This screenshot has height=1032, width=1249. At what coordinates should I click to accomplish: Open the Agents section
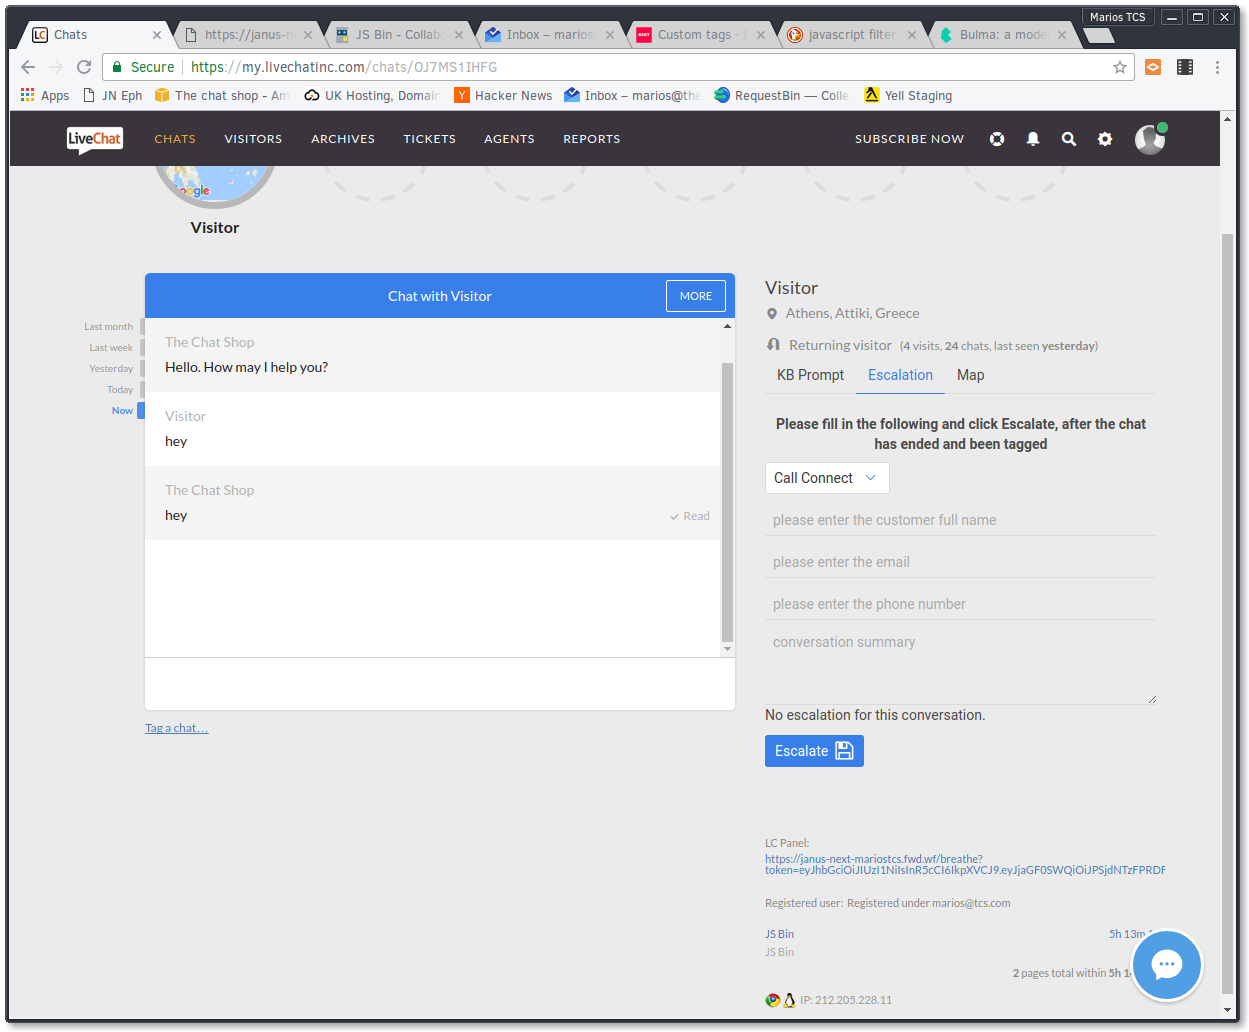pos(509,139)
